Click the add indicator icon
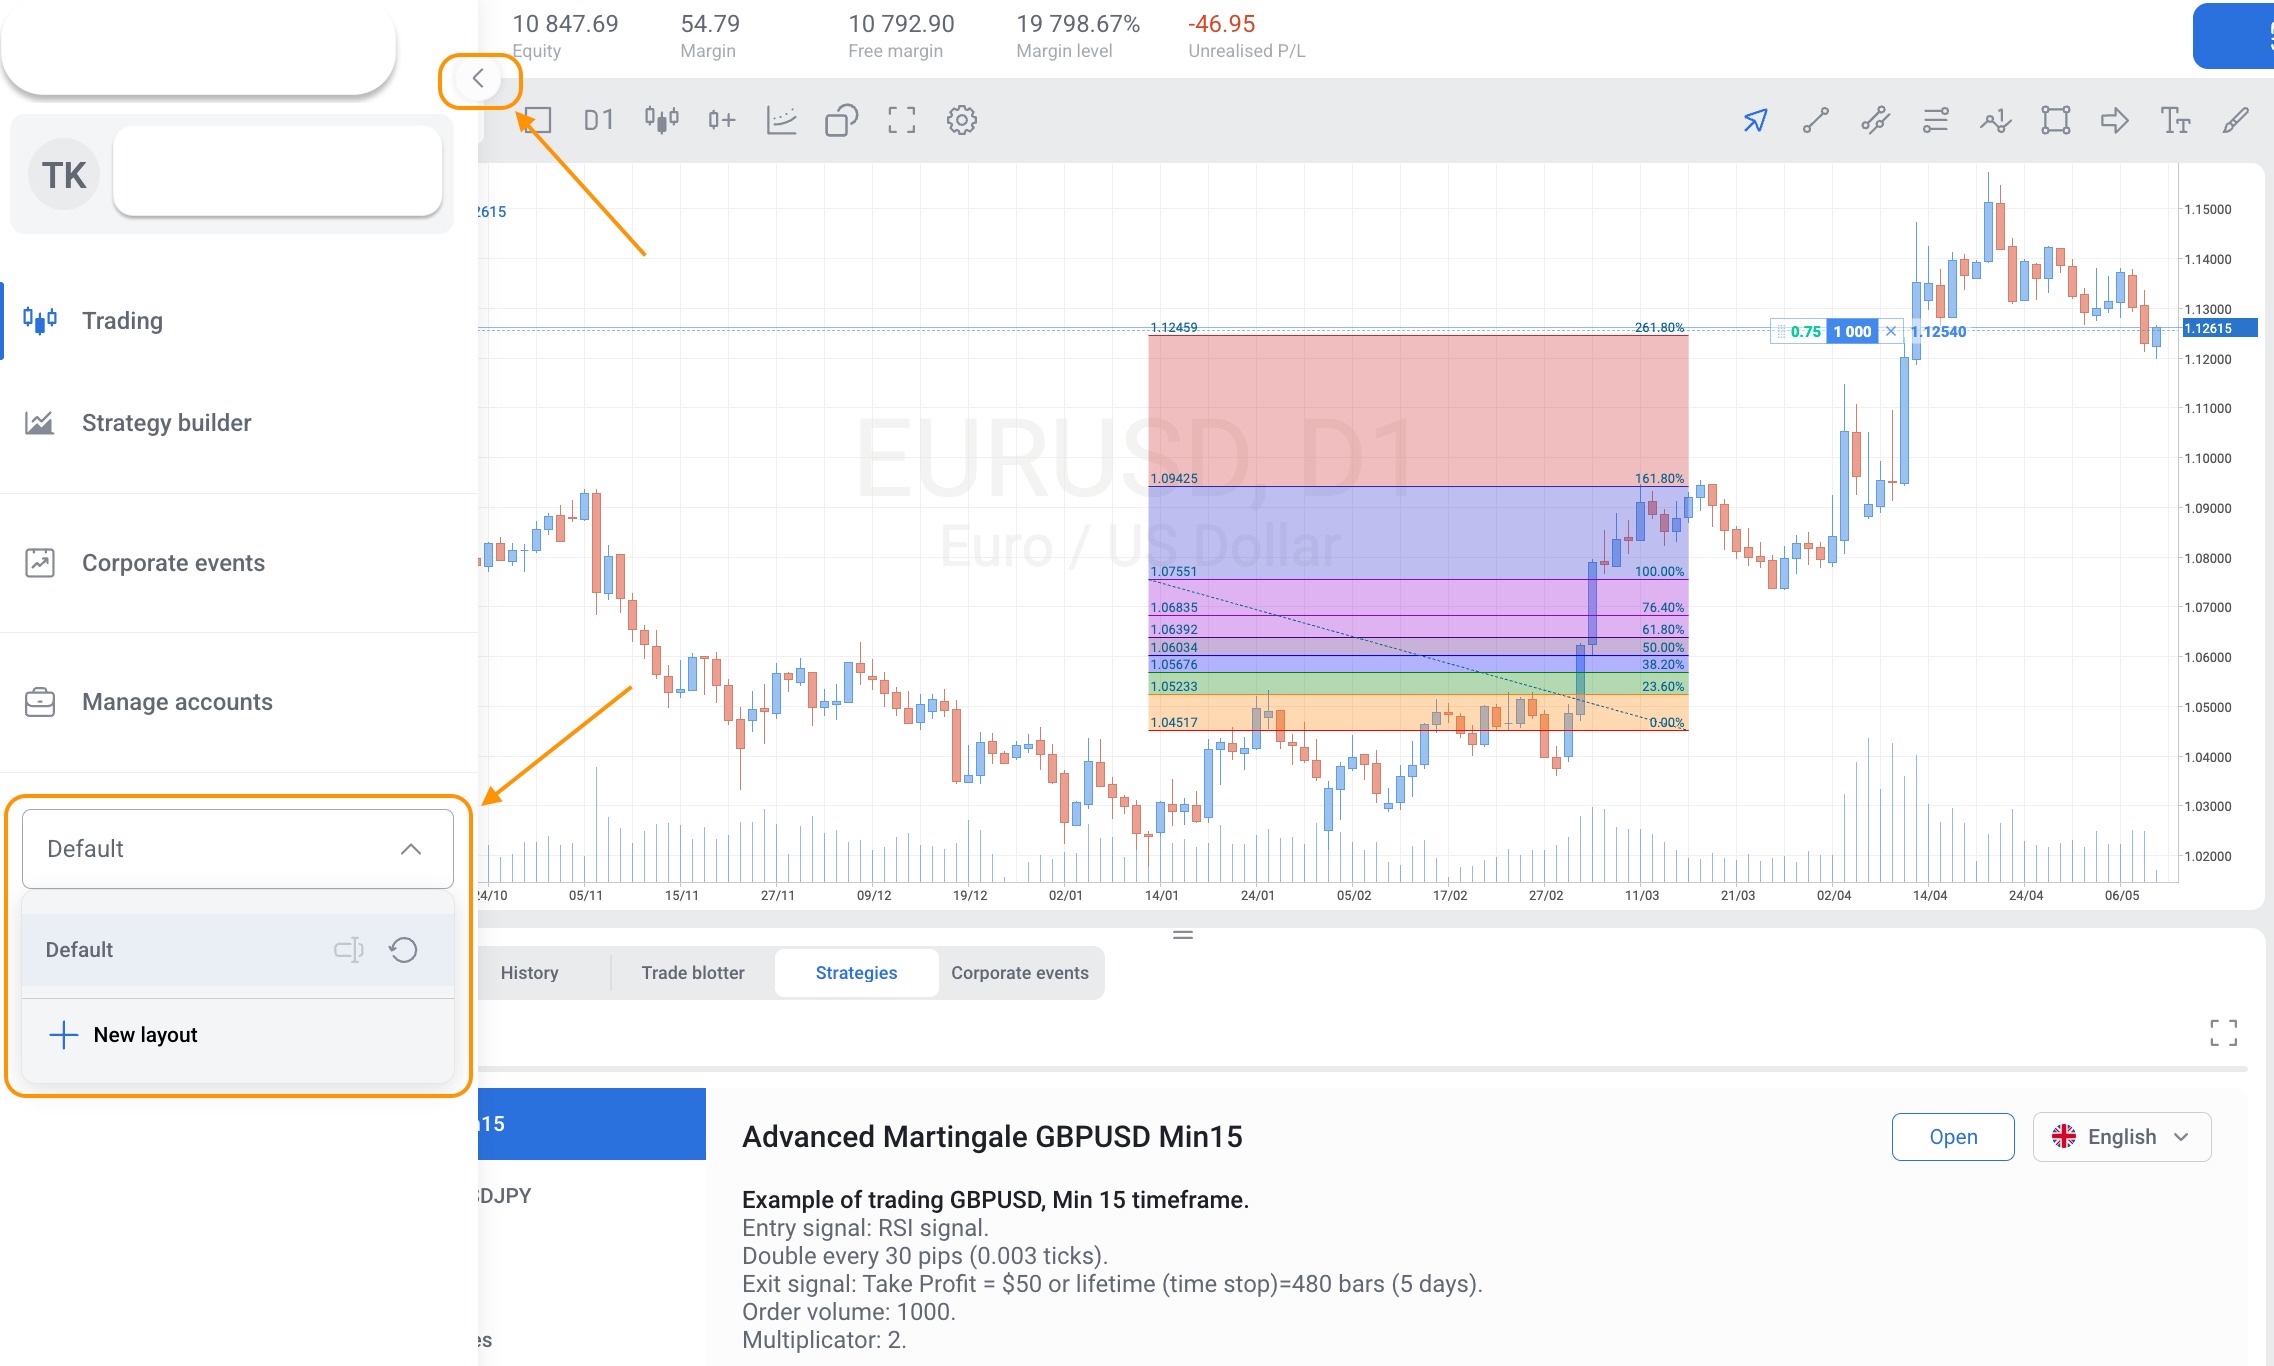 [721, 121]
